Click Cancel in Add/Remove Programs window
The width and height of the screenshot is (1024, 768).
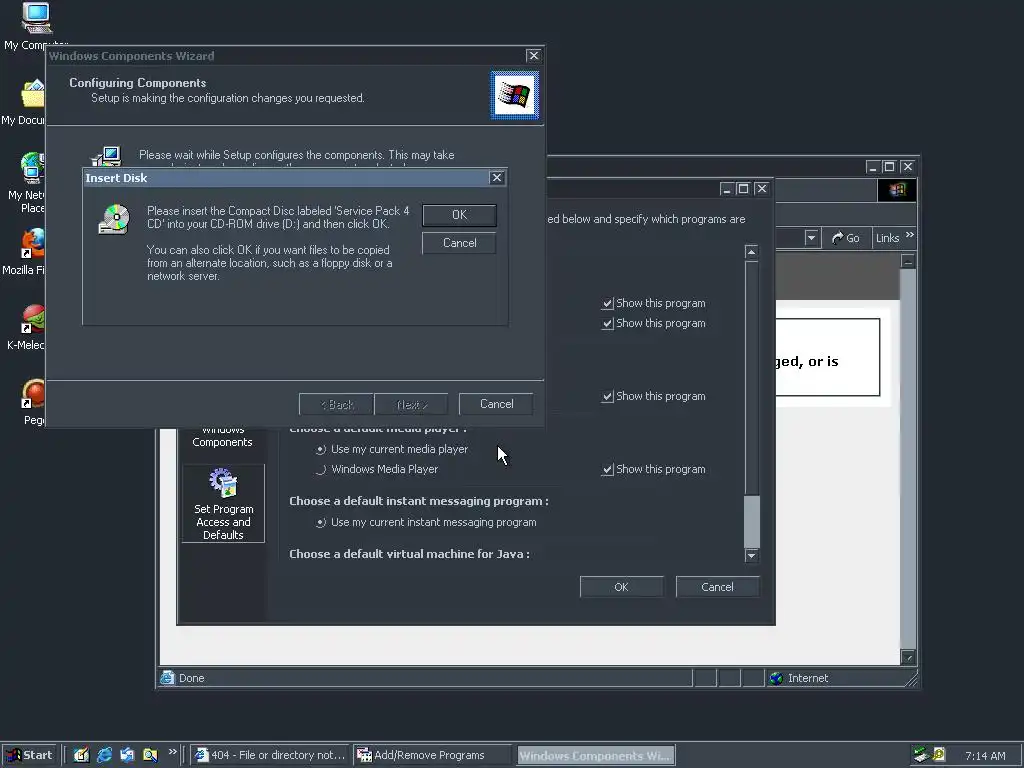click(x=717, y=587)
